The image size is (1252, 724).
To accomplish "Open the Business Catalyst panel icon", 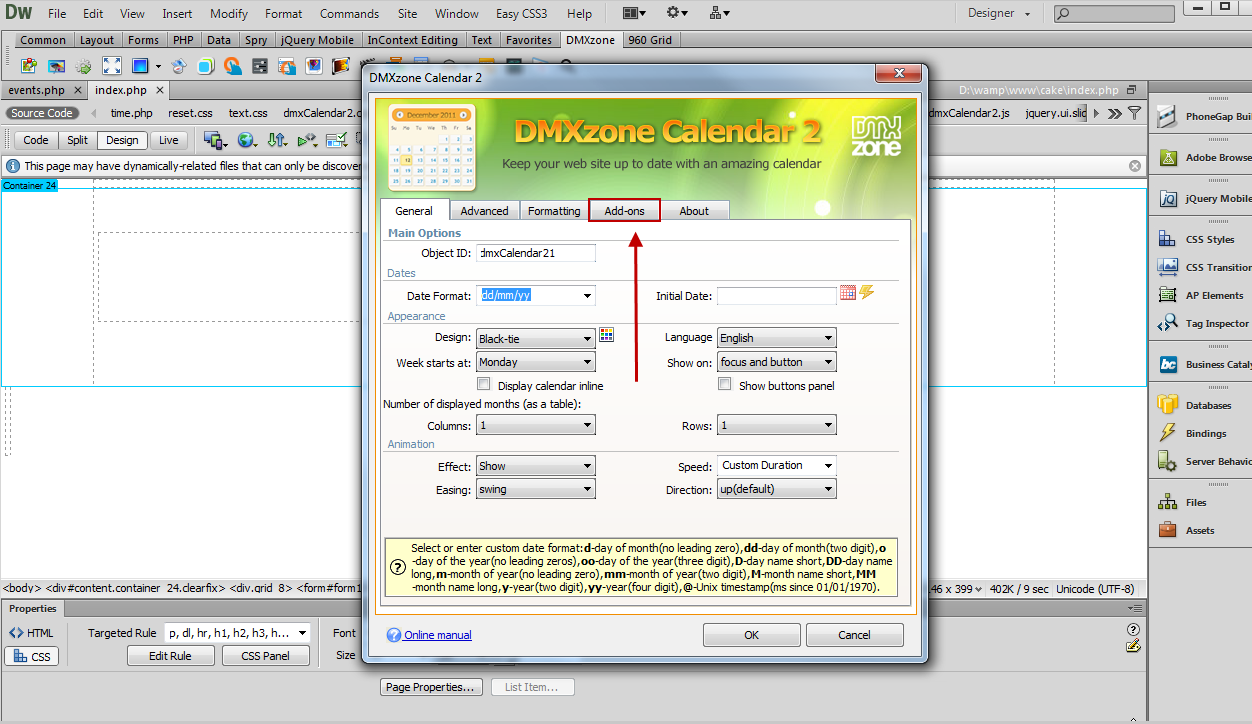I will click(1167, 365).
